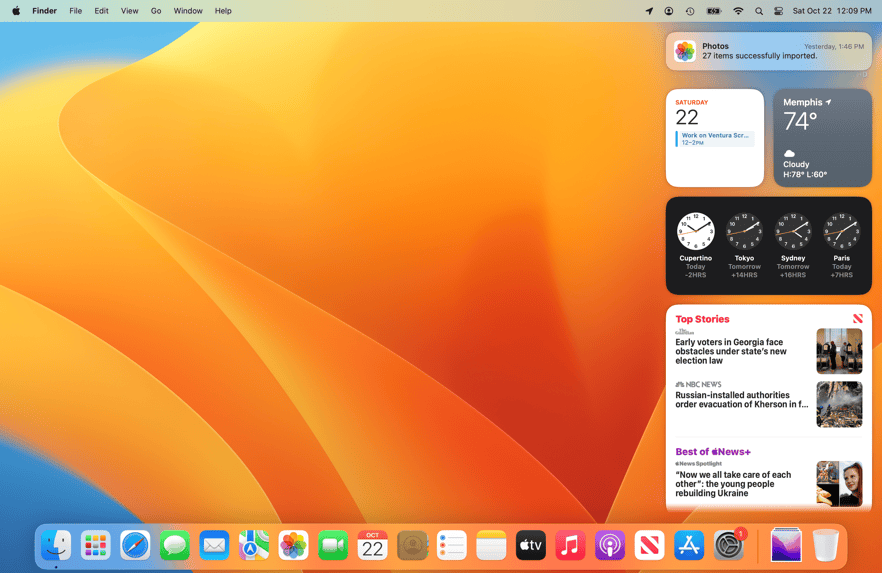Click the user account icon in menu bar

point(669,11)
